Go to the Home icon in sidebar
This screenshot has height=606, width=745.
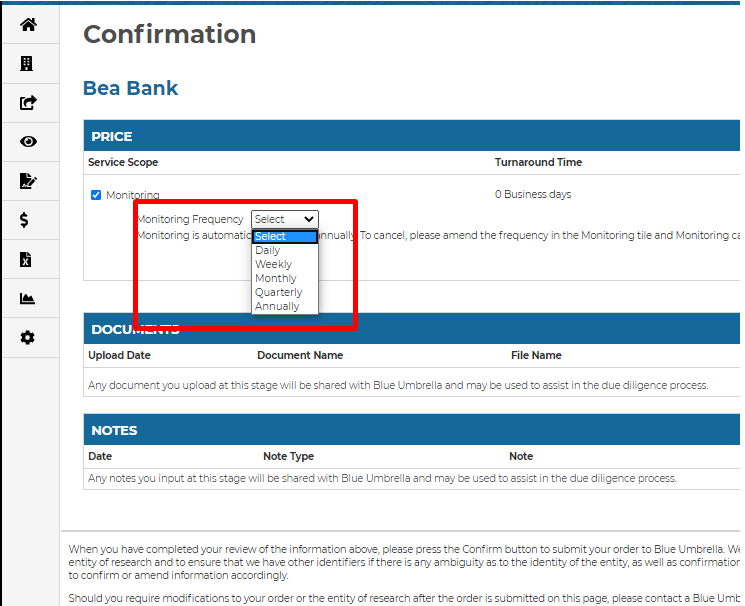pos(28,25)
